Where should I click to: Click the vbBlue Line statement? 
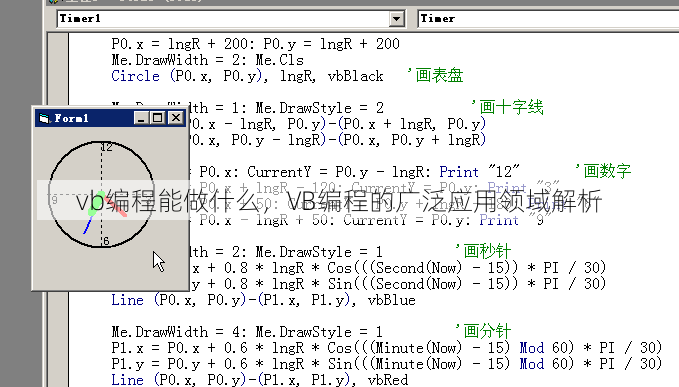263,300
